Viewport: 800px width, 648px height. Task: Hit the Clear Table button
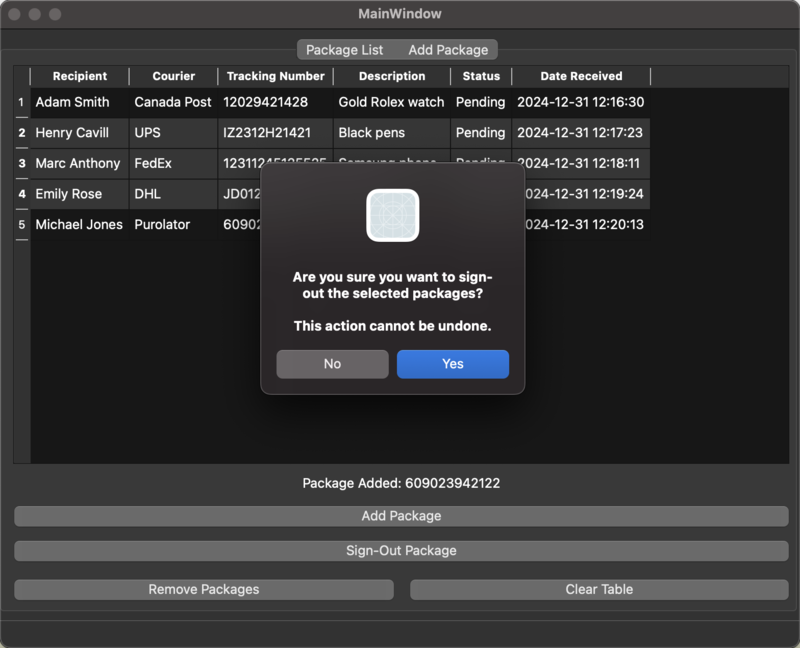(599, 590)
